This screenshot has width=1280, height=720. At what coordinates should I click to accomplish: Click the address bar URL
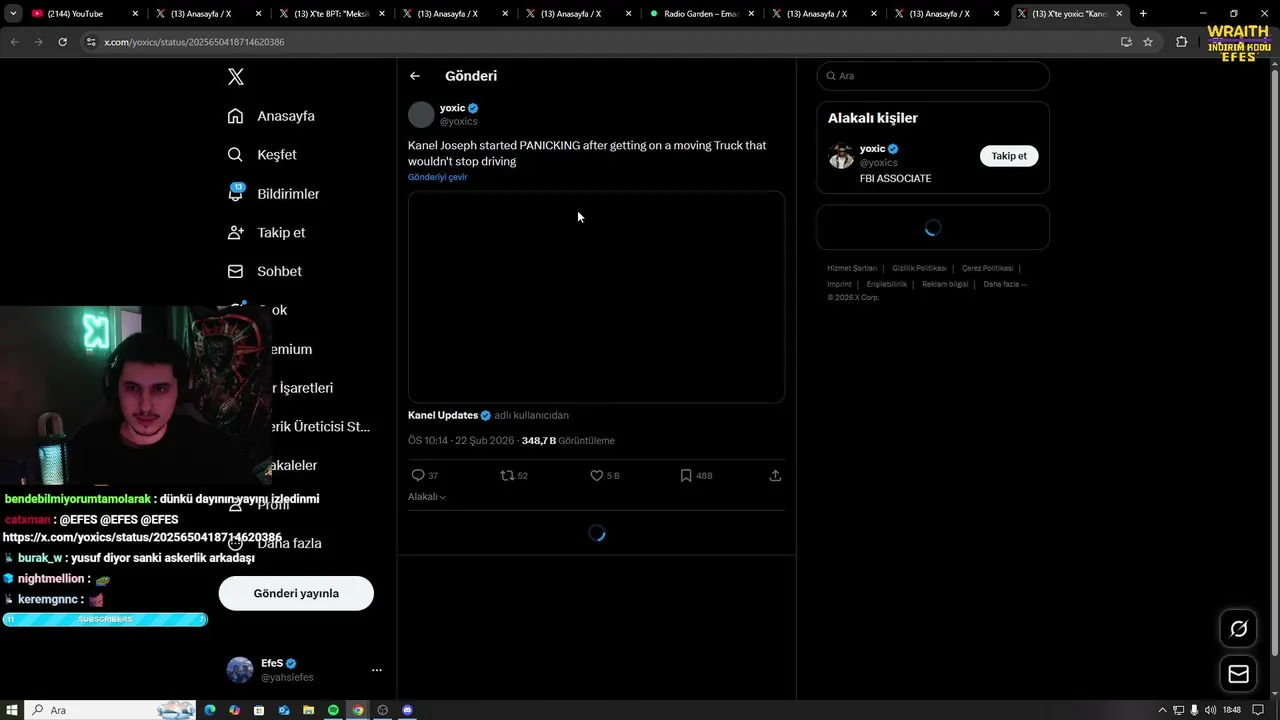coord(194,42)
